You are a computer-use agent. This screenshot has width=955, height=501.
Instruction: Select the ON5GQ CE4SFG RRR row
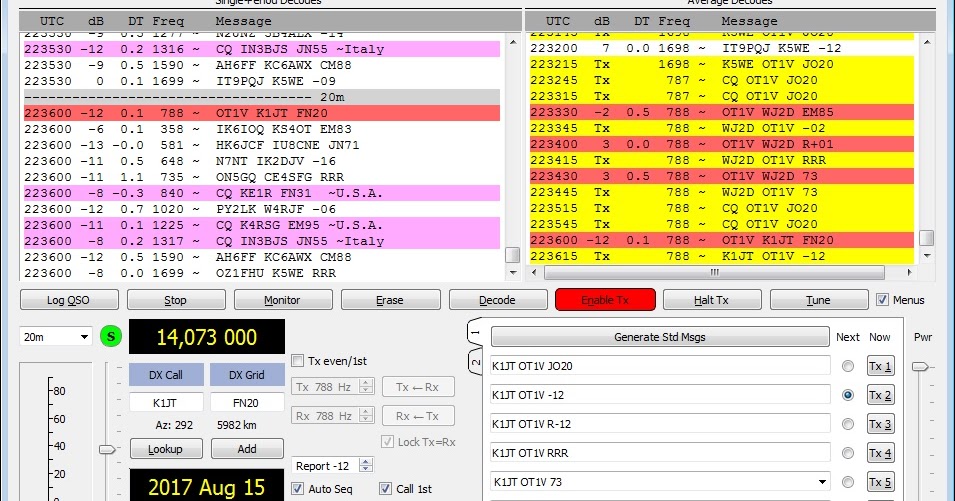point(262,177)
